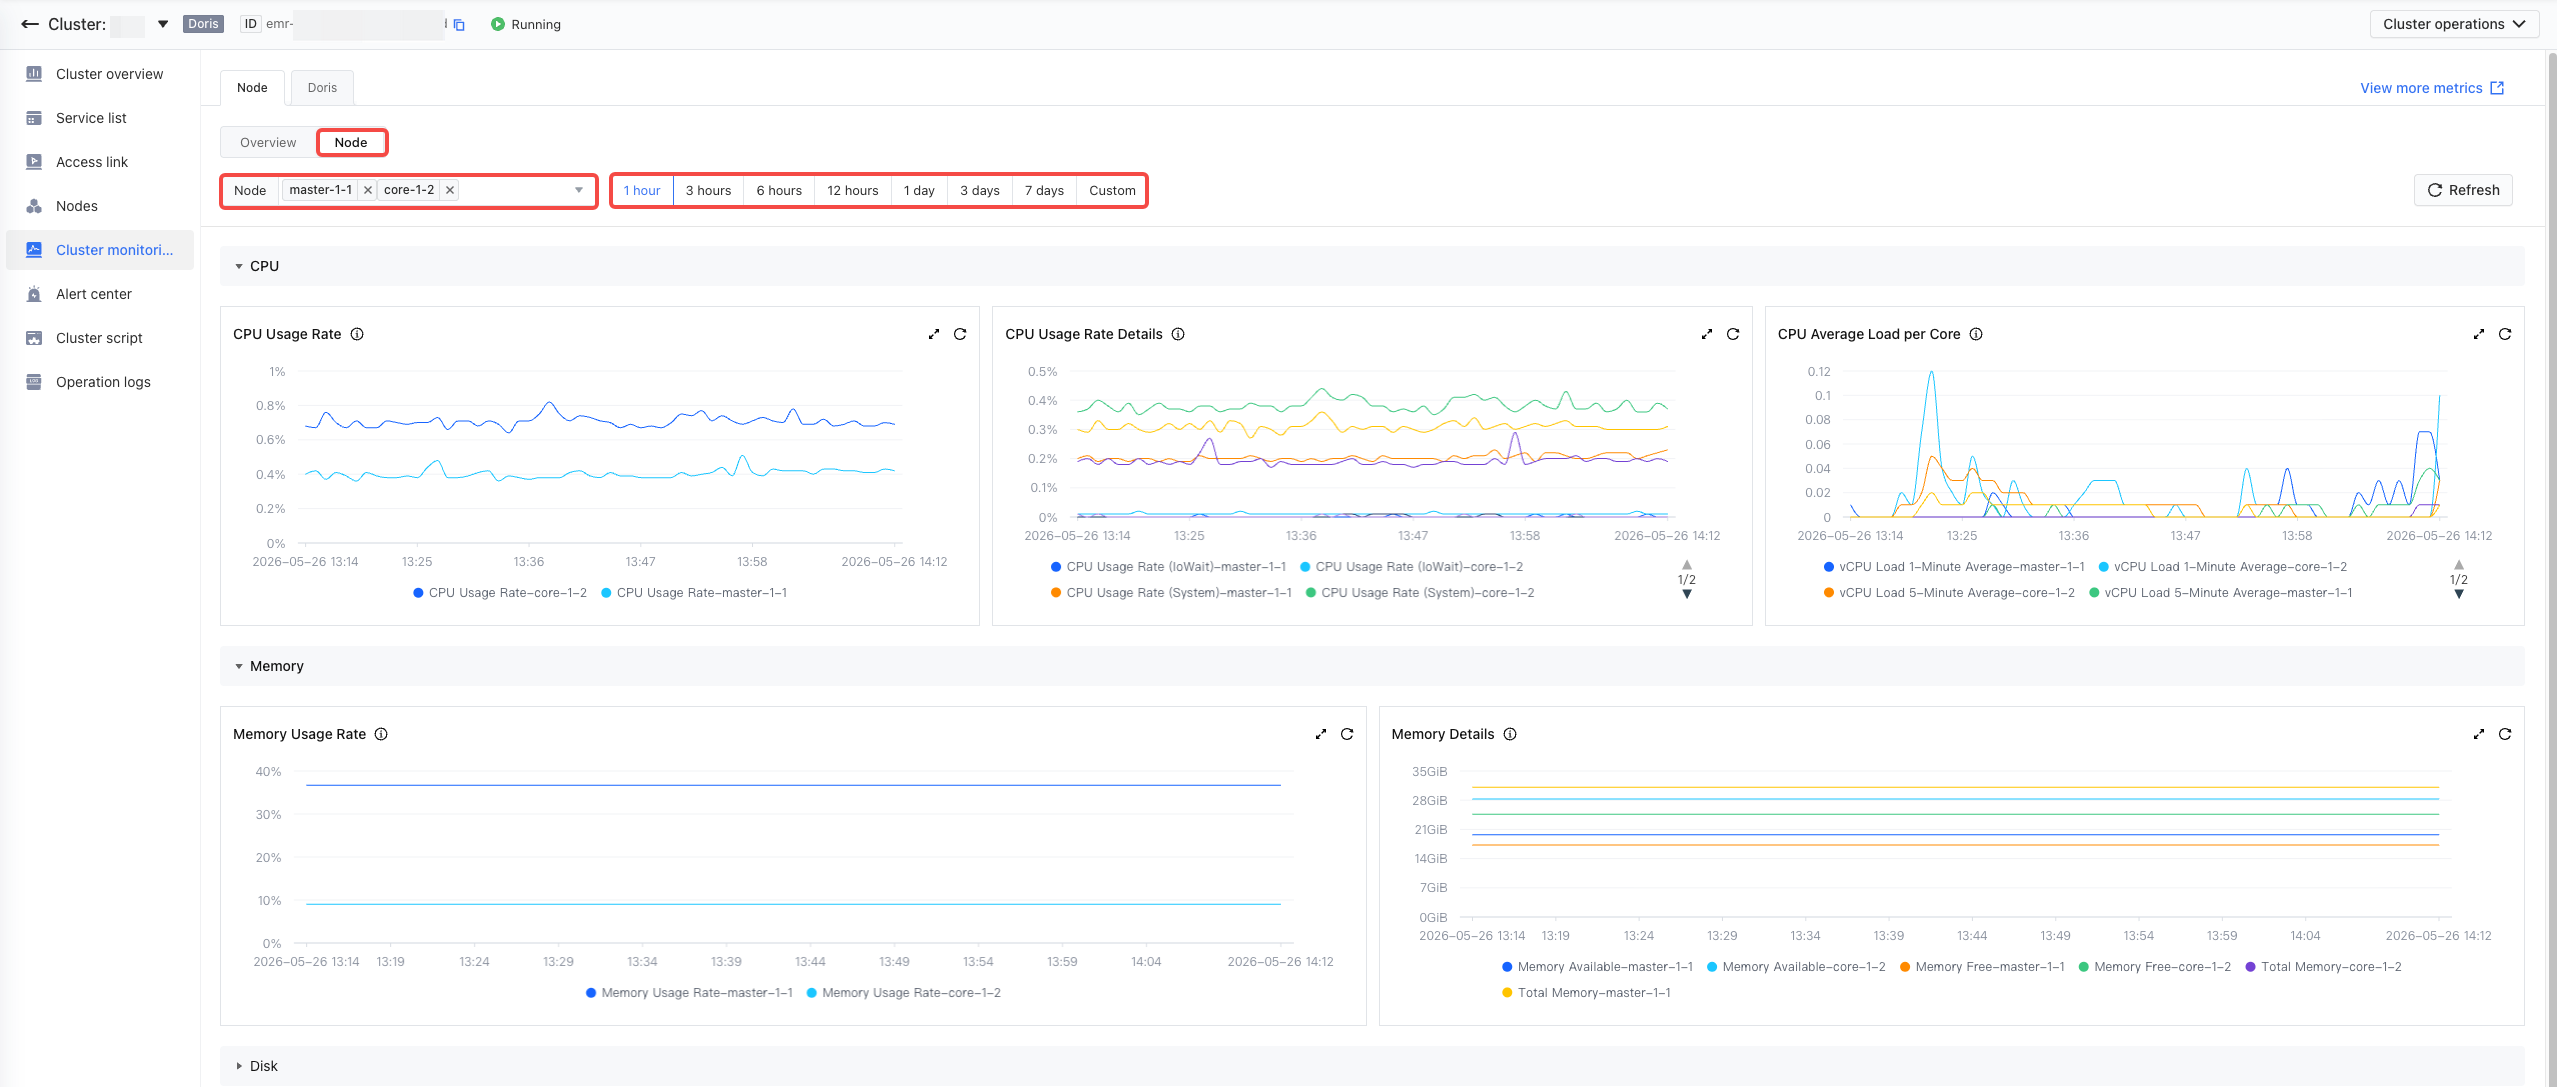
Task: Select the 3 hours time range
Action: coord(708,190)
